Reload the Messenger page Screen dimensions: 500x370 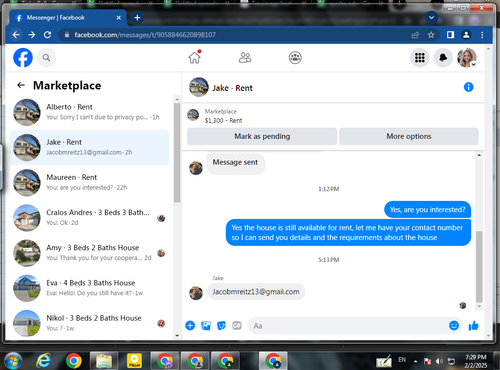[x=47, y=35]
